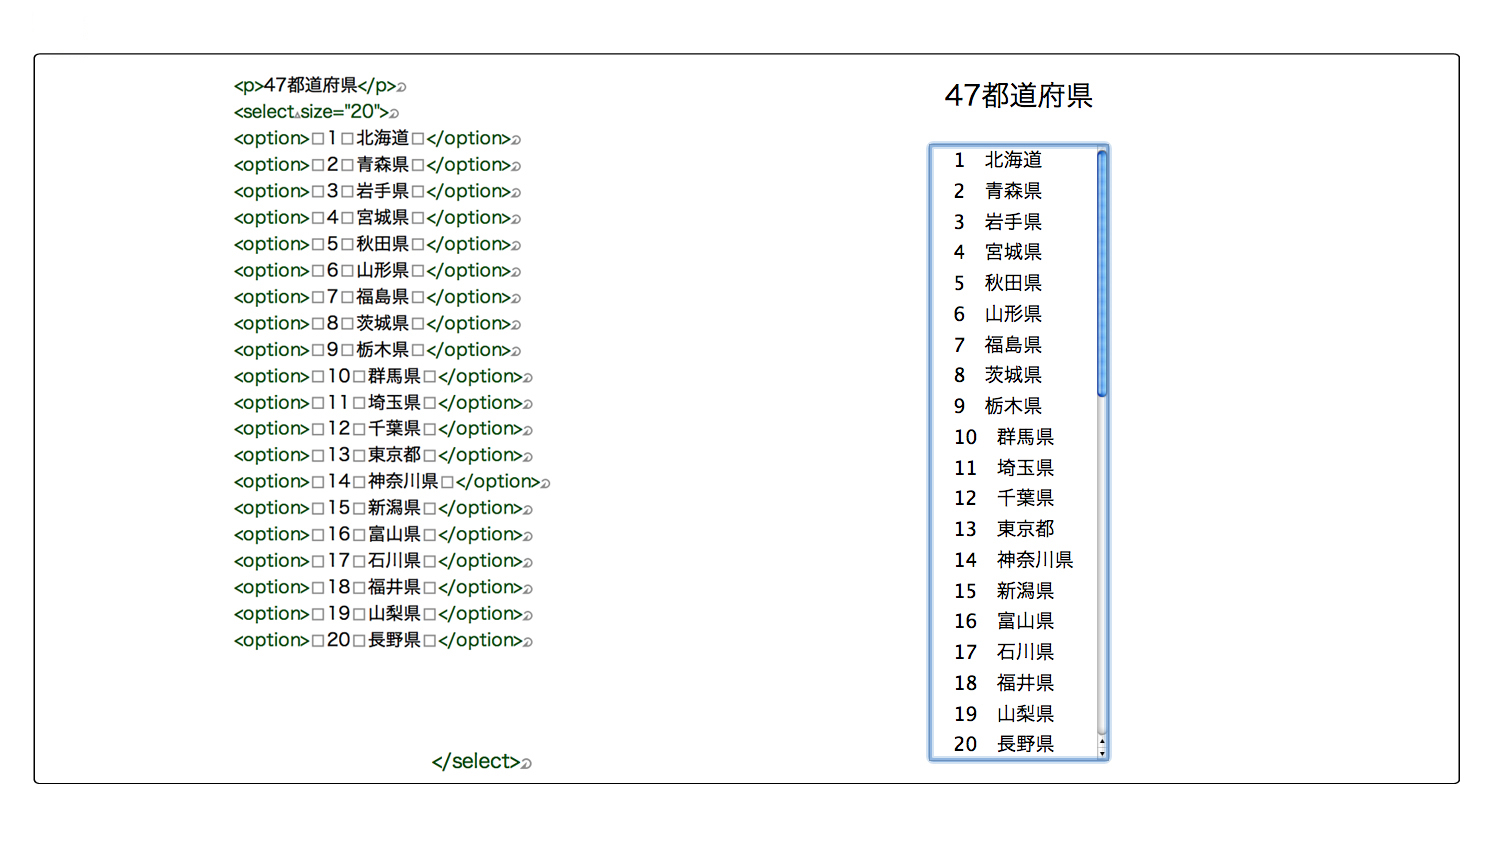Select option 5 秋田県 in the listbox
1500x847 pixels.
tap(1013, 283)
